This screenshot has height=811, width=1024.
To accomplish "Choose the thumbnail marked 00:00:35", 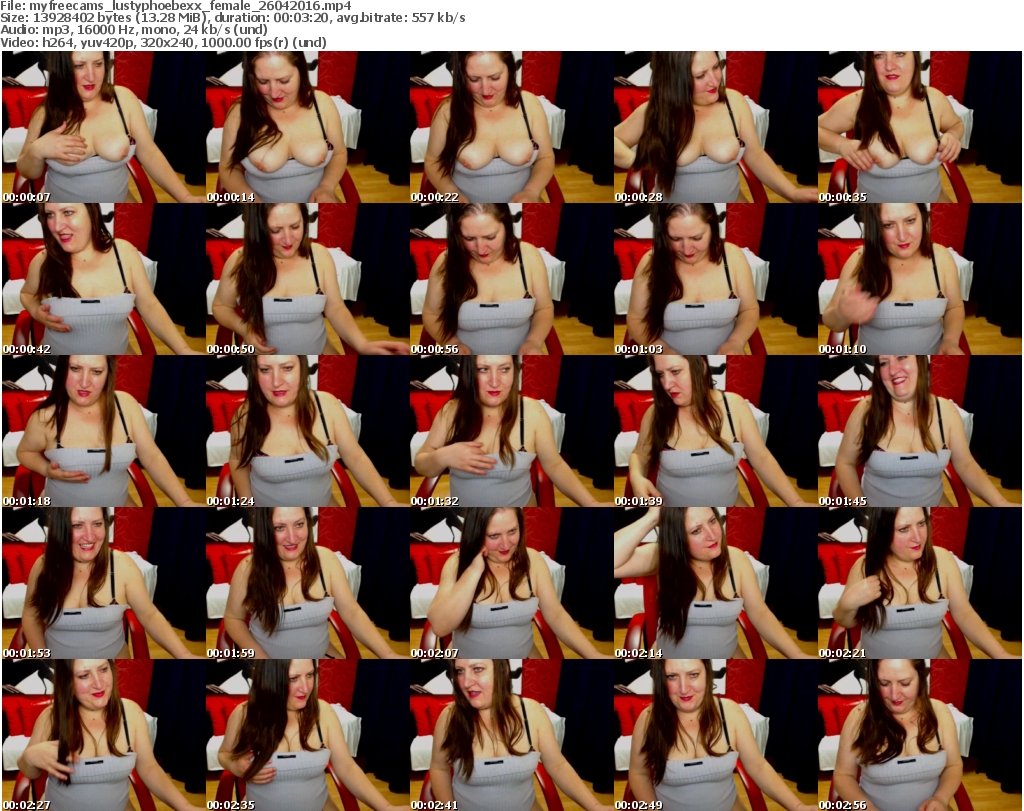I will [920, 127].
